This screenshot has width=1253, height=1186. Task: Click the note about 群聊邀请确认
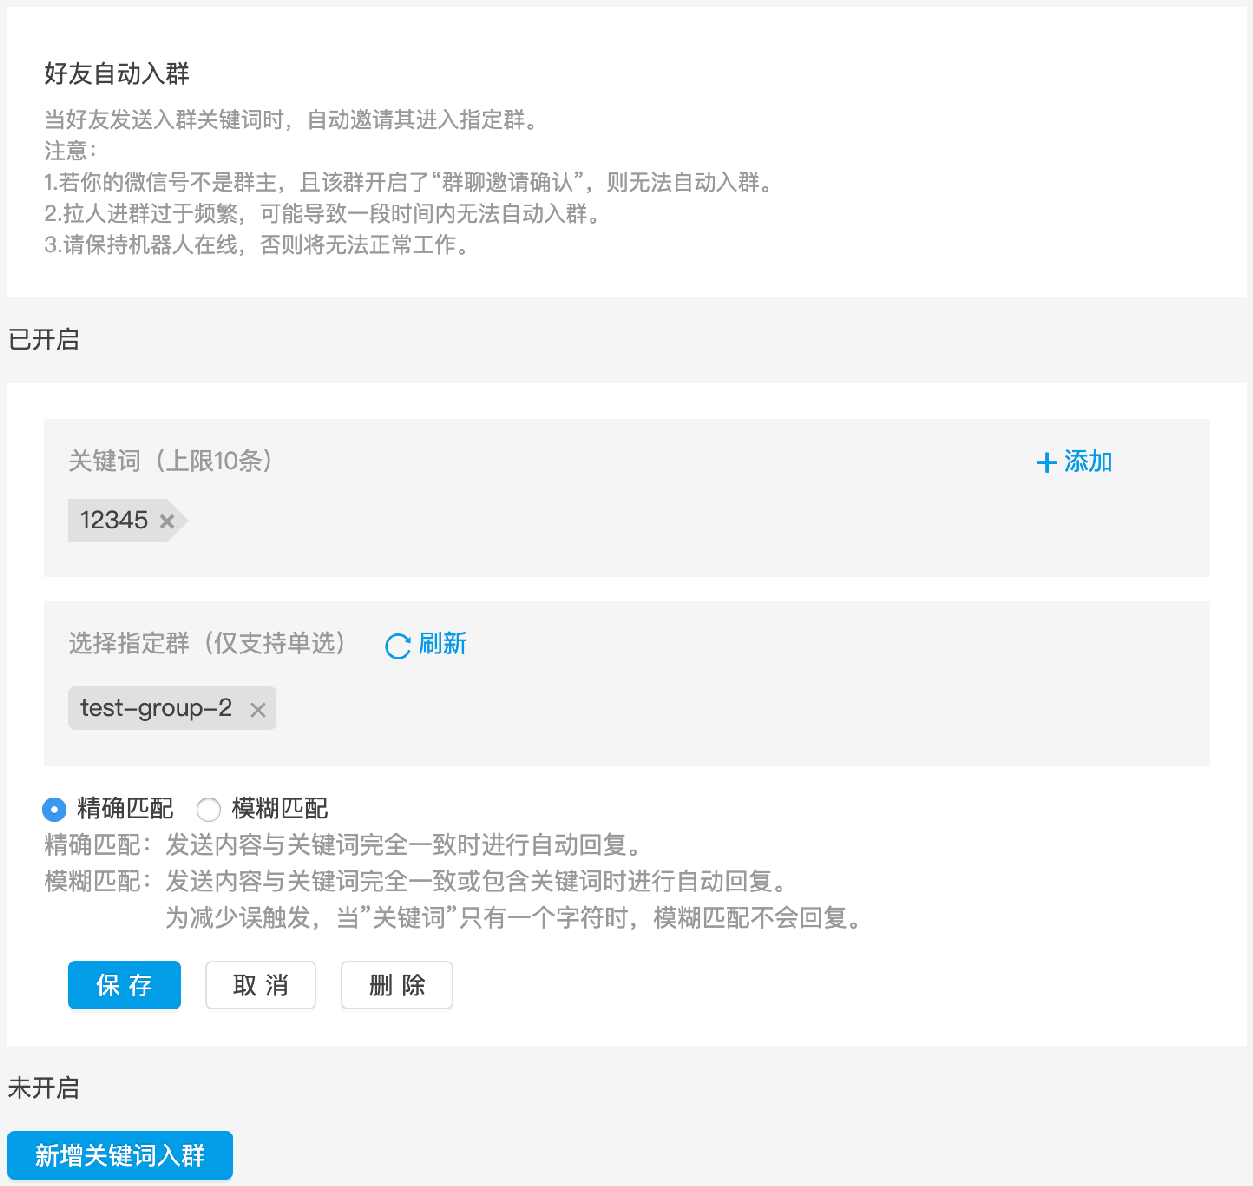tap(409, 182)
